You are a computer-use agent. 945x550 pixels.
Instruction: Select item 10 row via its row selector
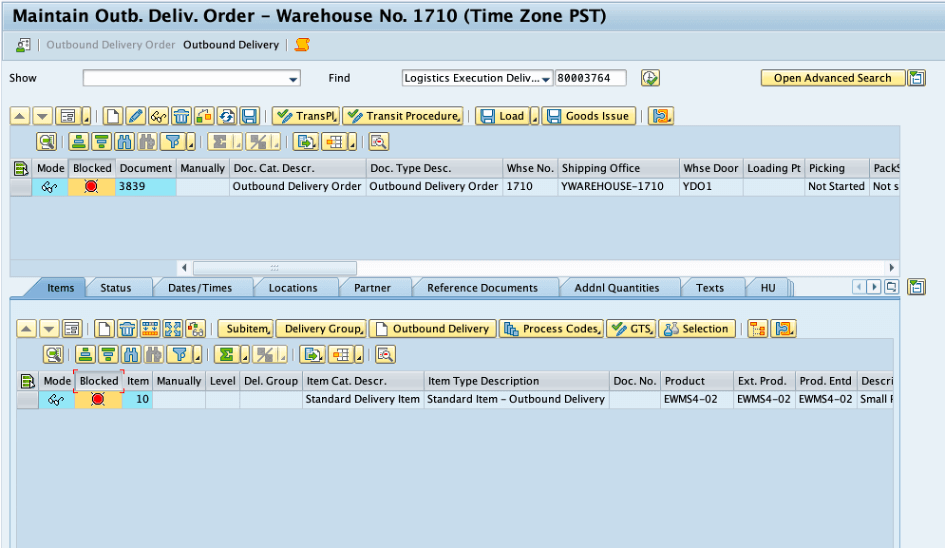[x=28, y=399]
